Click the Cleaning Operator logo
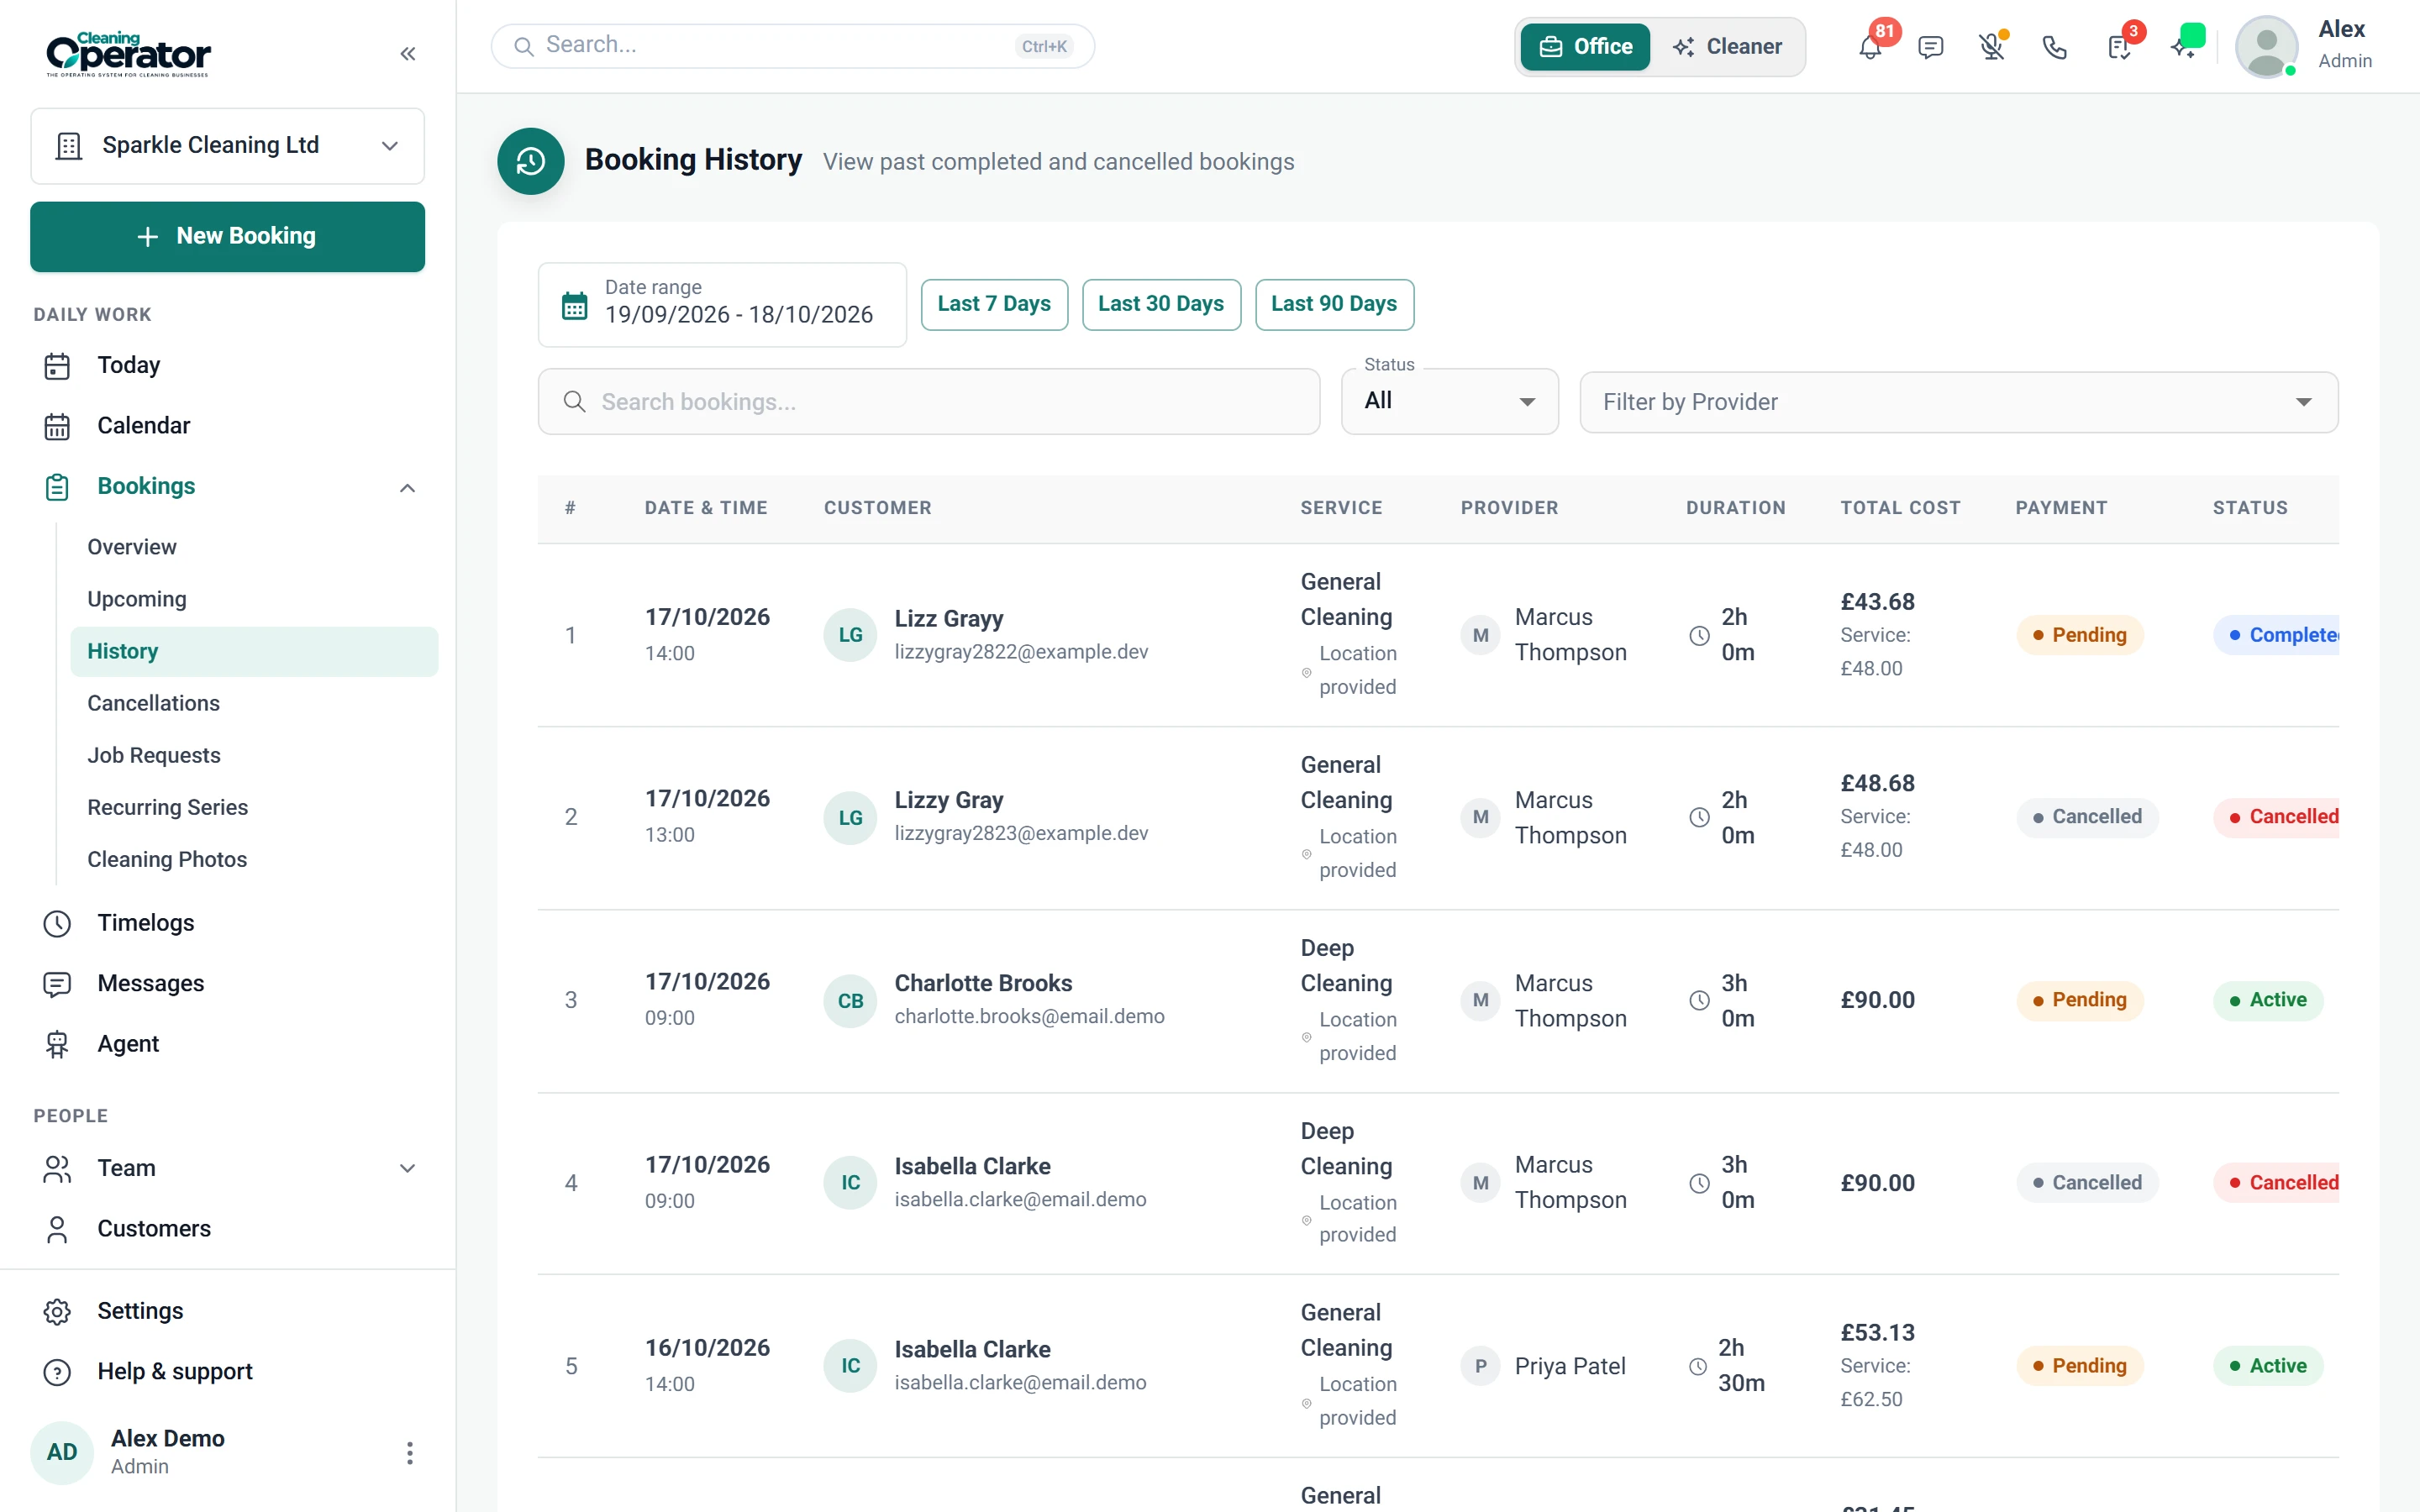 point(128,54)
